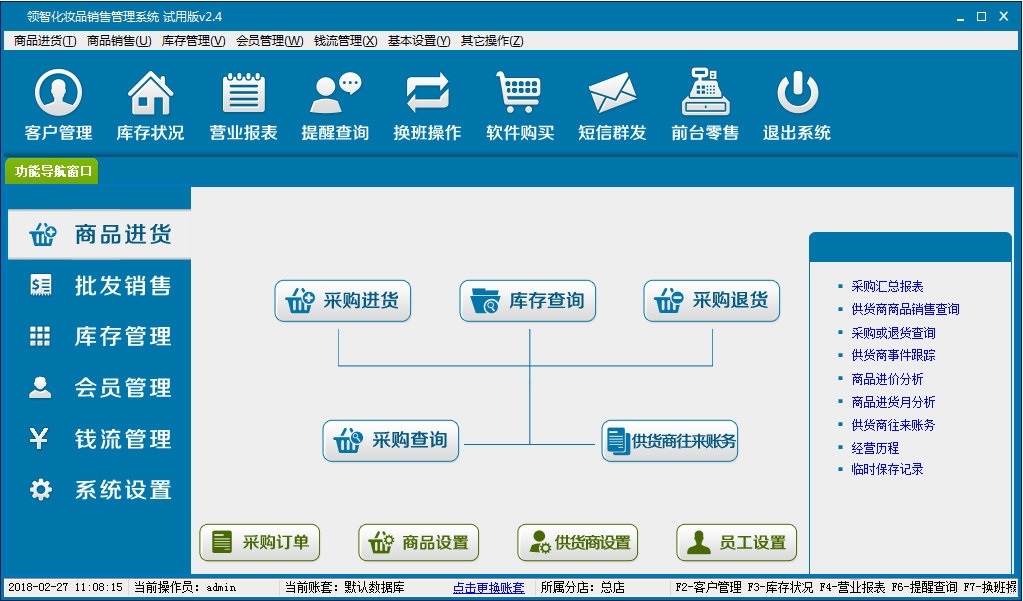Image resolution: width=1023 pixels, height=601 pixels.
Task: Open the 采购或退货查询 link
Action: [893, 333]
